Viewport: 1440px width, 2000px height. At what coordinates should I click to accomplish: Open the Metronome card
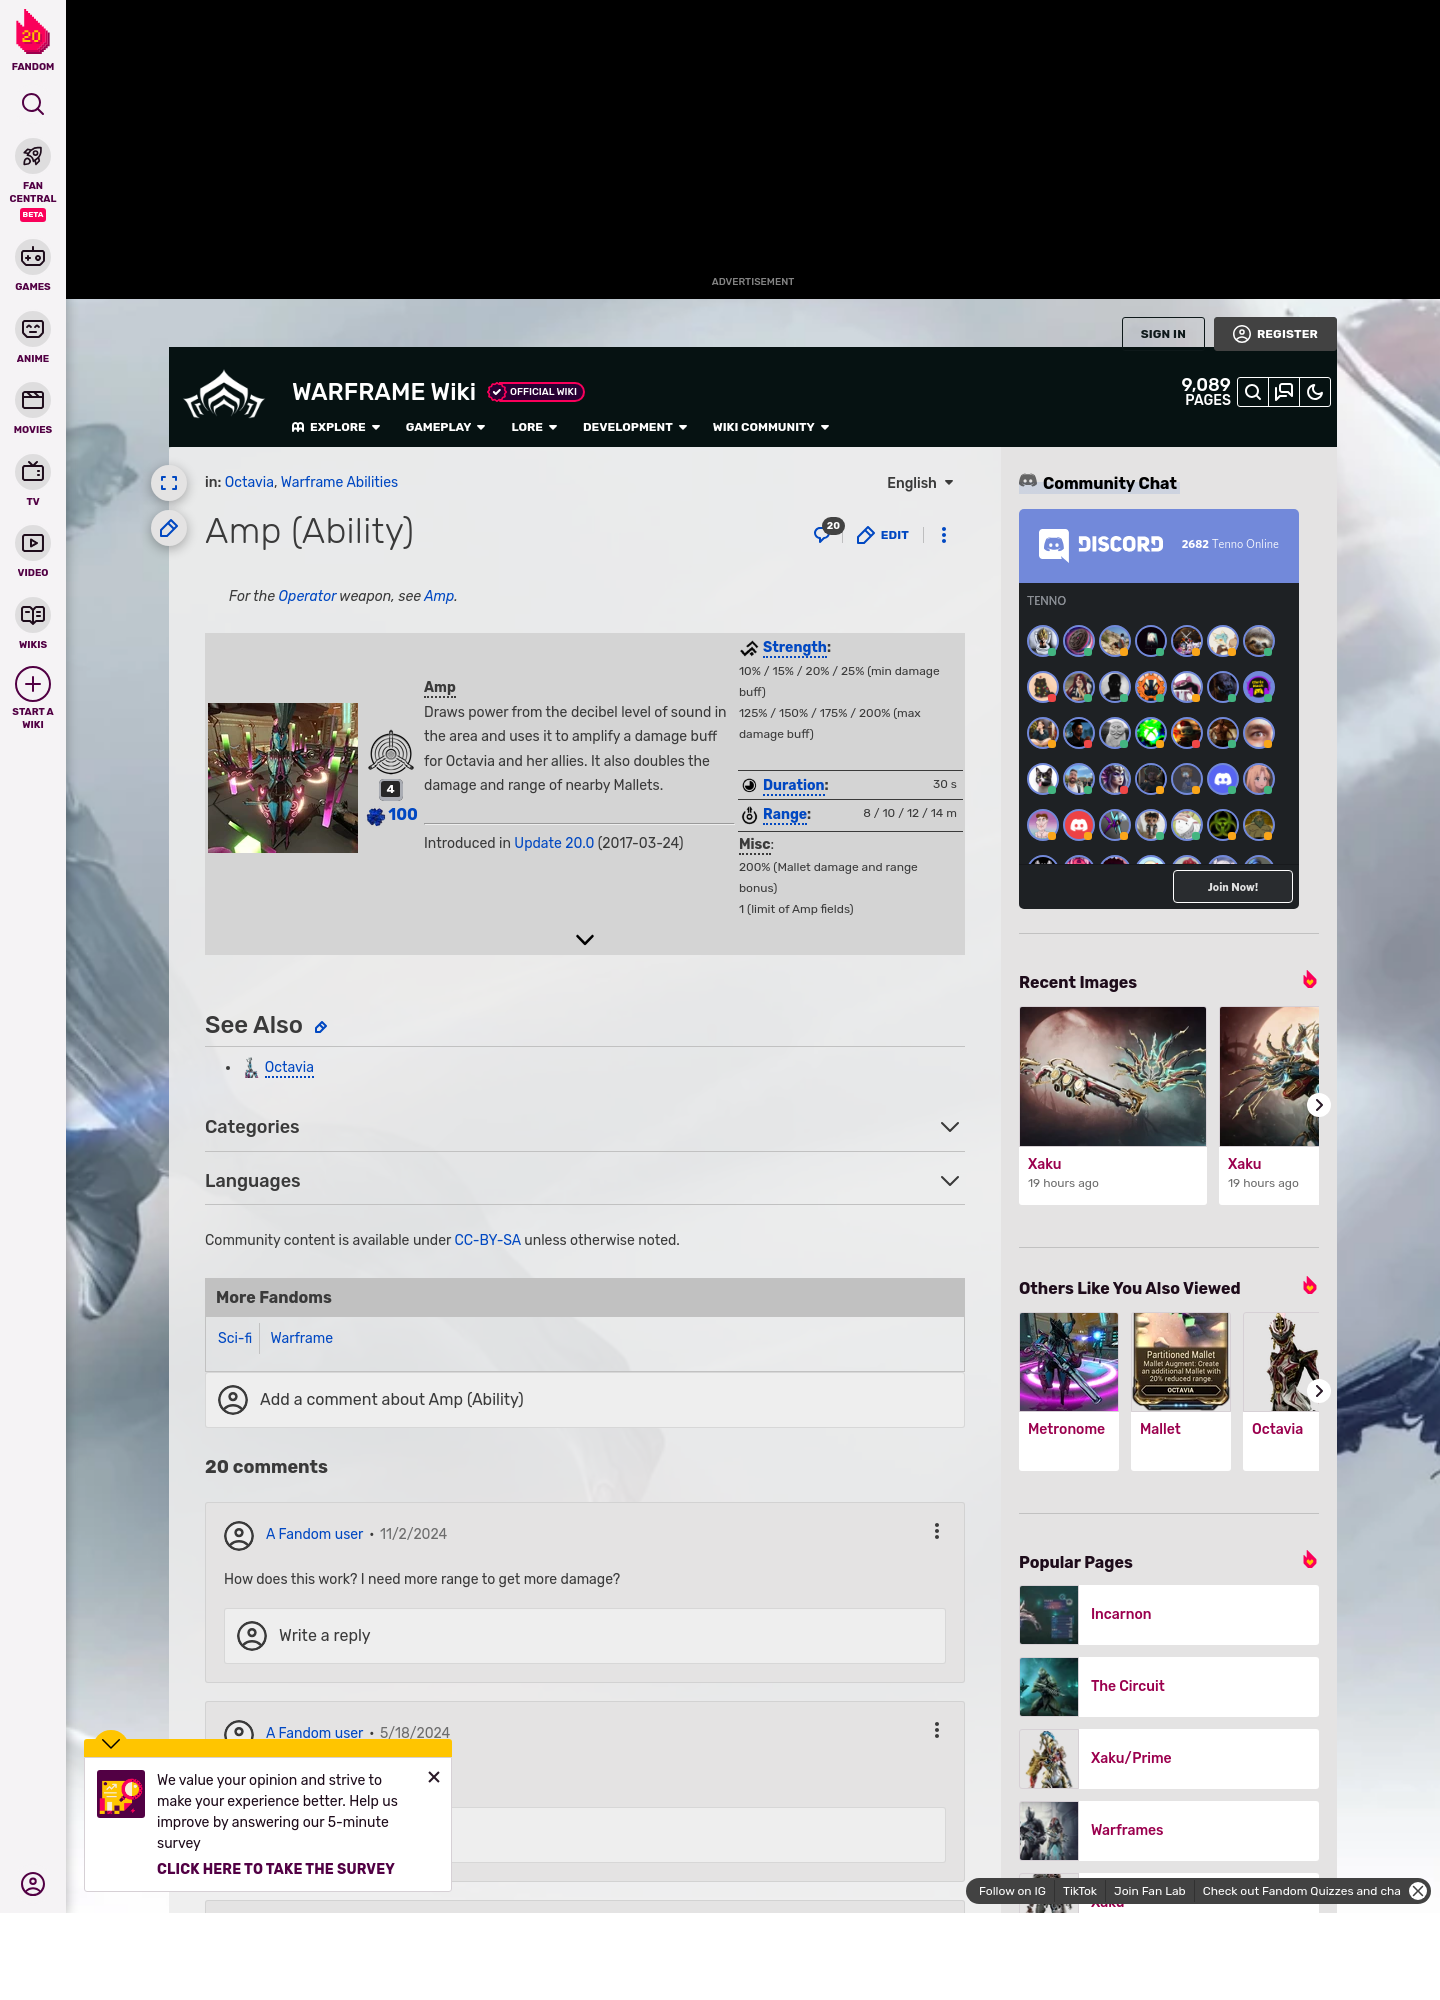[x=1069, y=1391]
